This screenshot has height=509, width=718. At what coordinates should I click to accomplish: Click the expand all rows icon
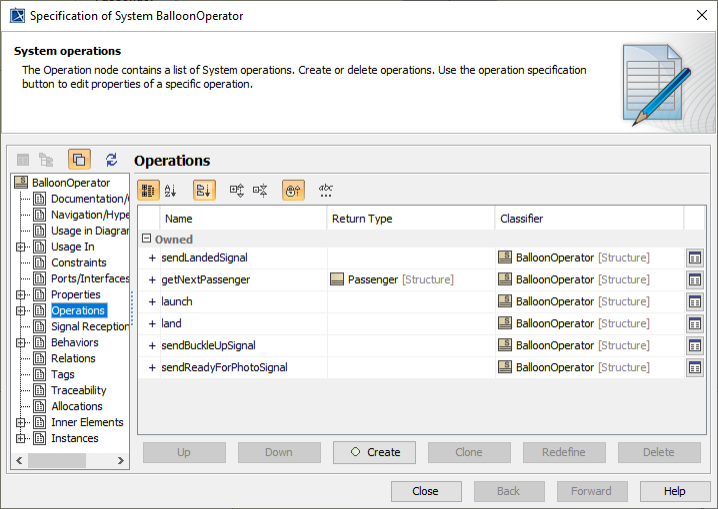point(237,190)
